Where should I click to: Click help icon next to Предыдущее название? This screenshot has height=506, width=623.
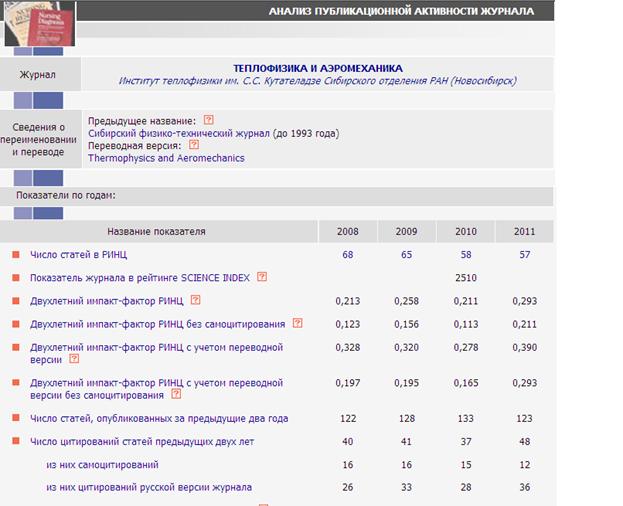pyautogui.click(x=209, y=120)
